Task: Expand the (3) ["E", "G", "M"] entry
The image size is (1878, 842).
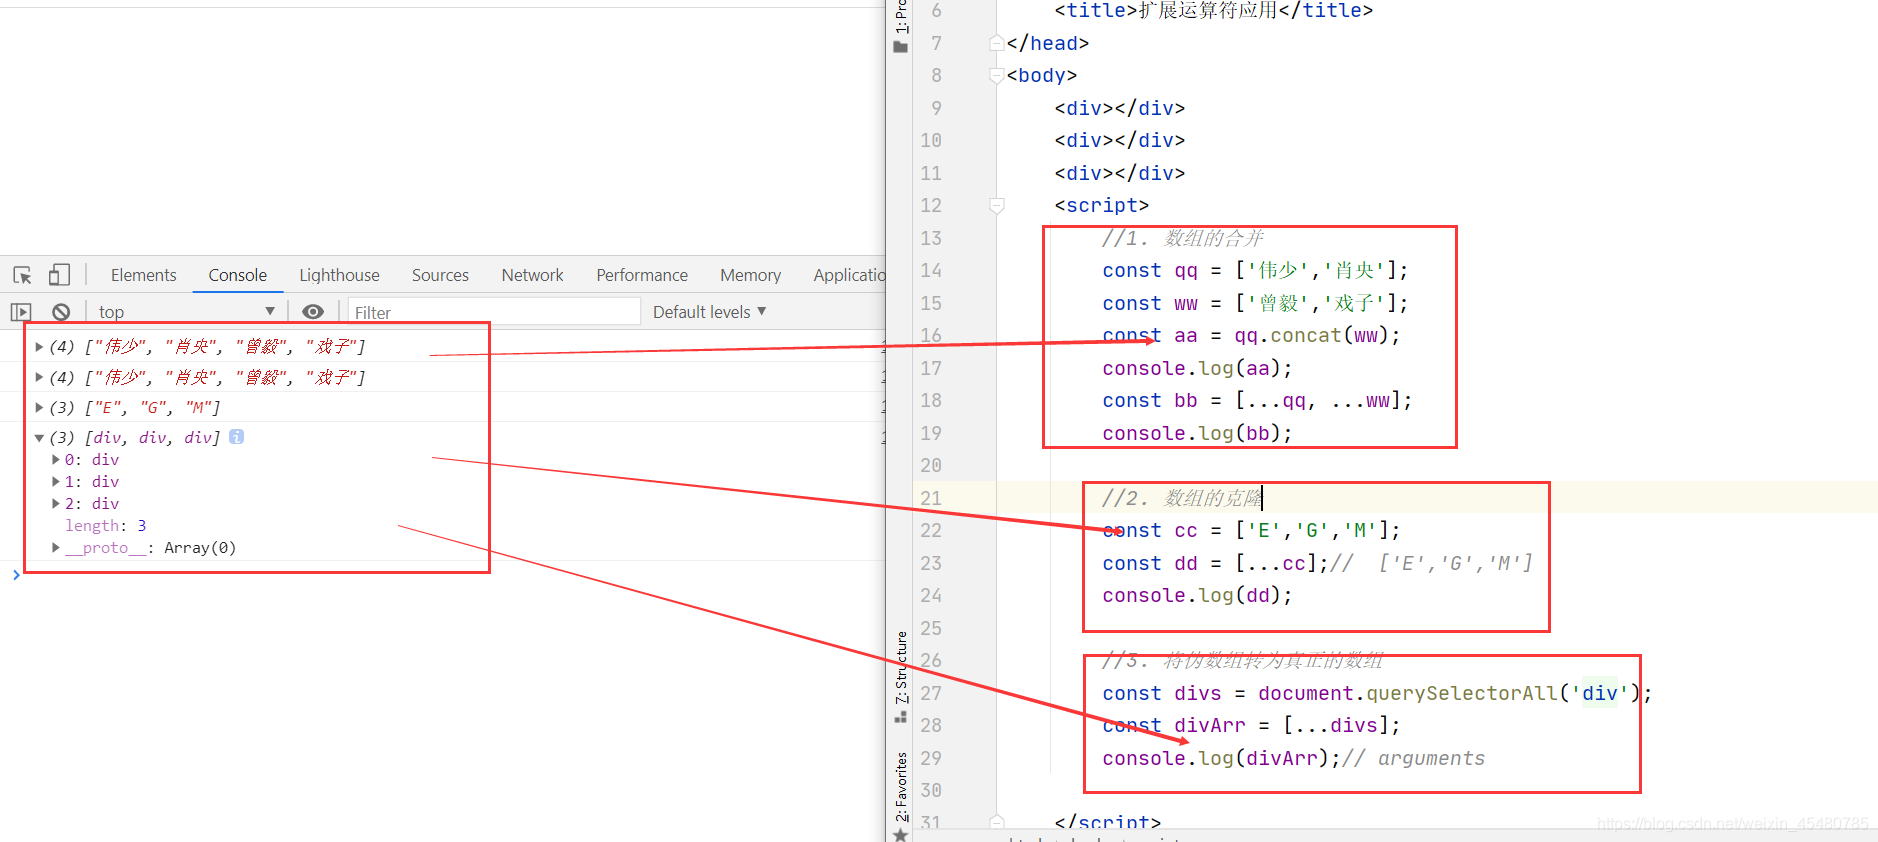Action: 39,407
